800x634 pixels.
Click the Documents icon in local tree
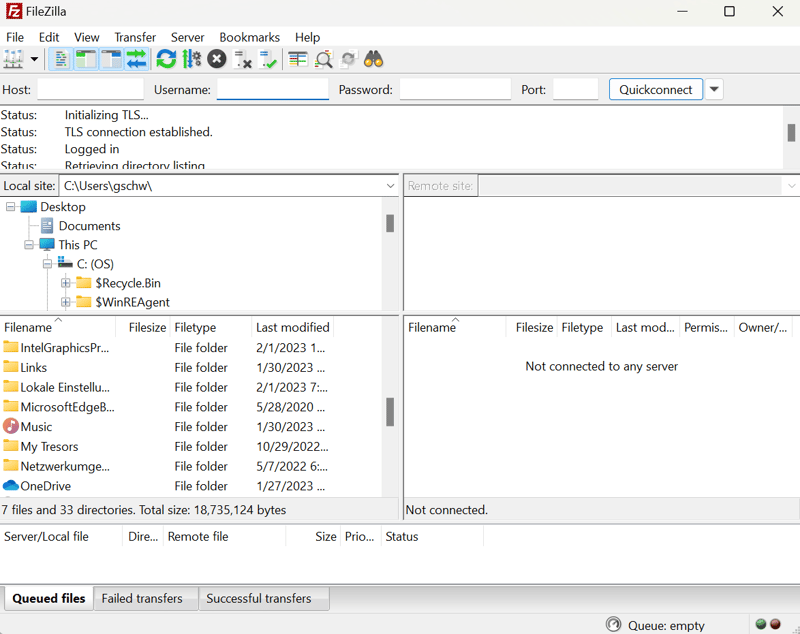coord(47,225)
